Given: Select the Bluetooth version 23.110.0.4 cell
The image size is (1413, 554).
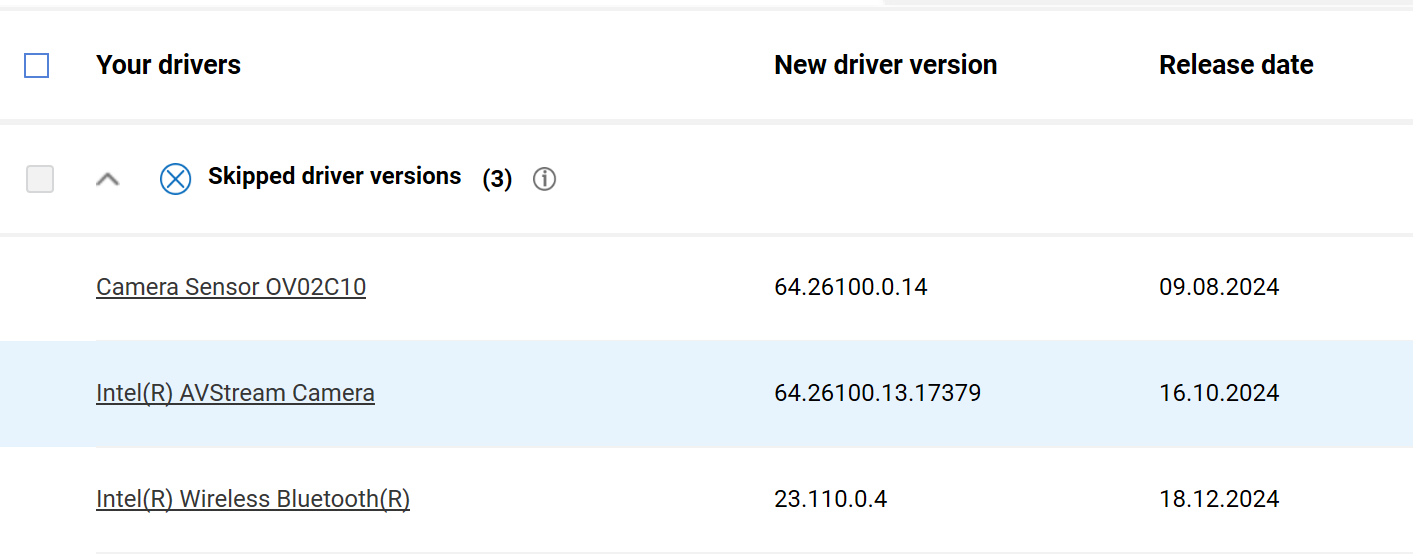Looking at the screenshot, I should (x=830, y=499).
